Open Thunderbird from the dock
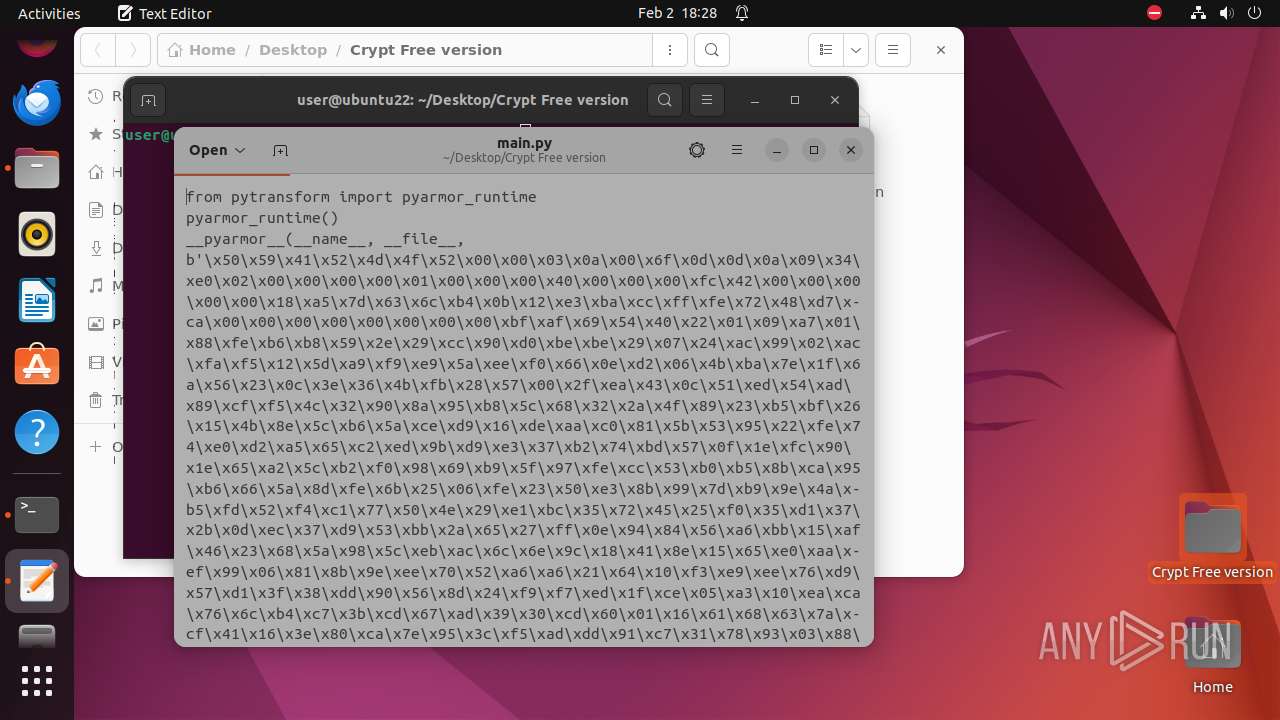The height and width of the screenshot is (720, 1280). click(x=37, y=102)
